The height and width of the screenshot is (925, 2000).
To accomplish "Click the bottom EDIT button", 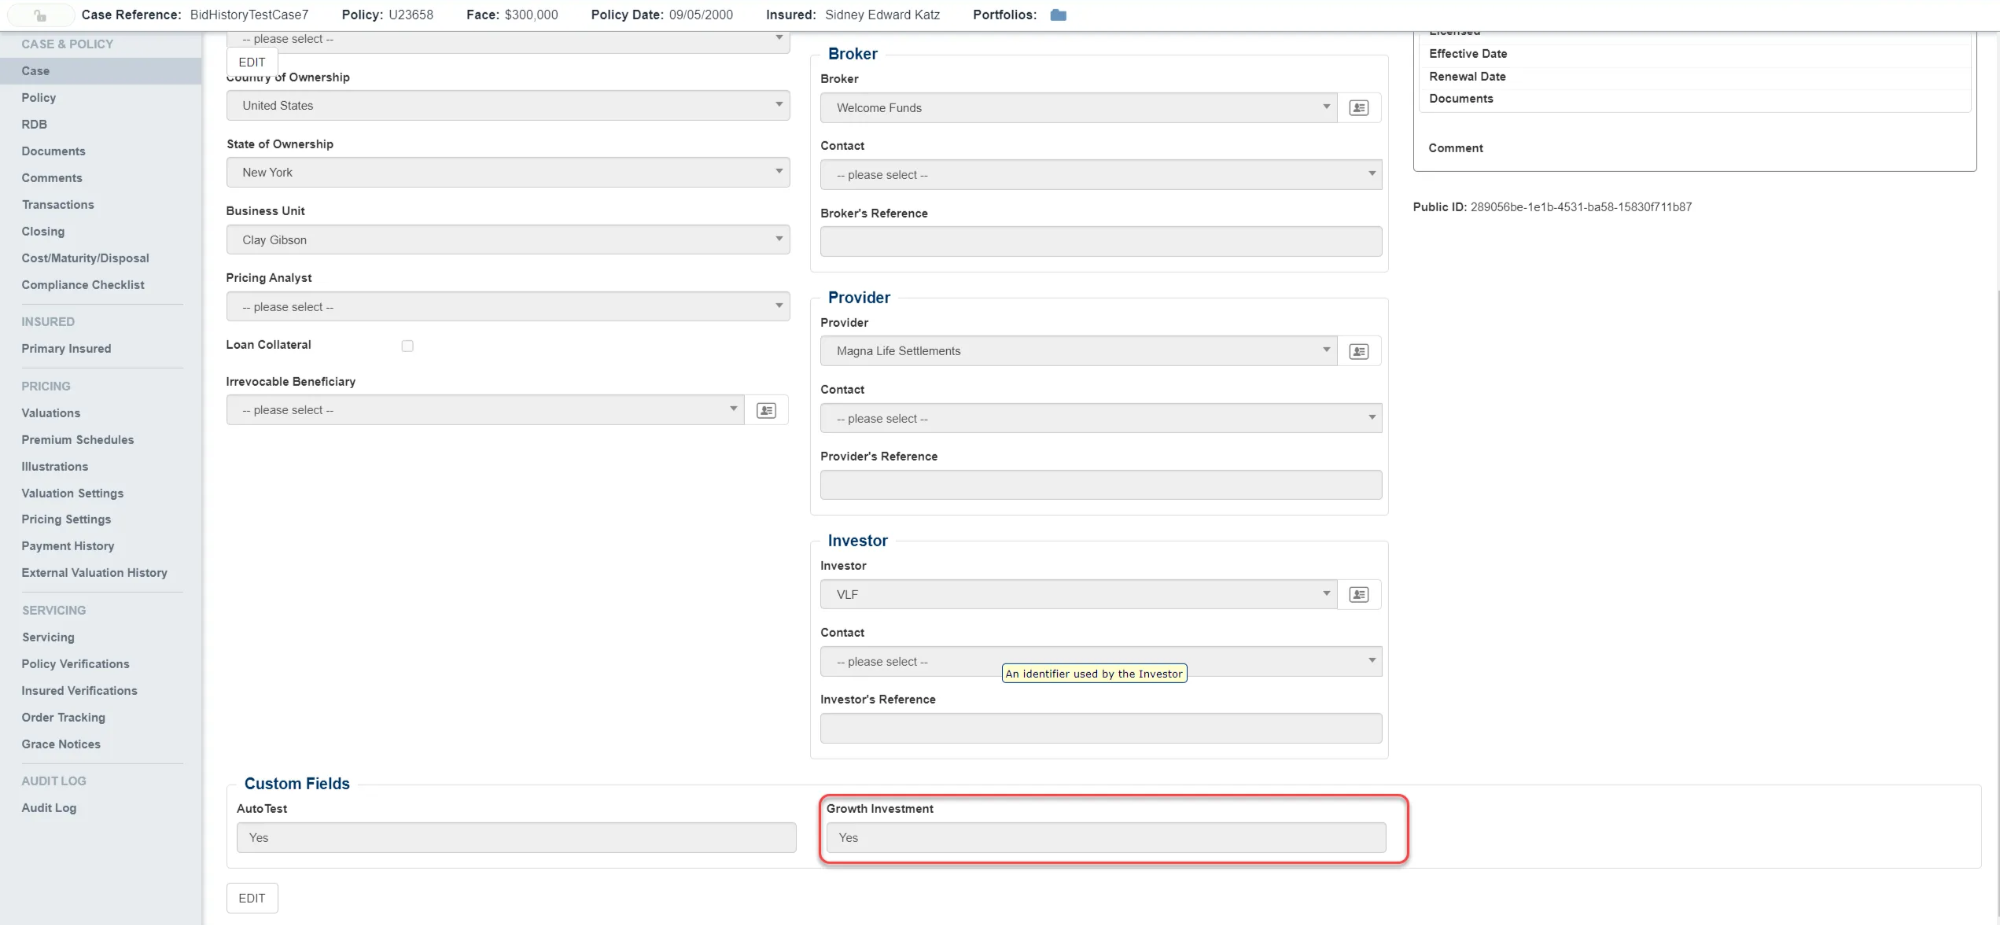I will [252, 898].
